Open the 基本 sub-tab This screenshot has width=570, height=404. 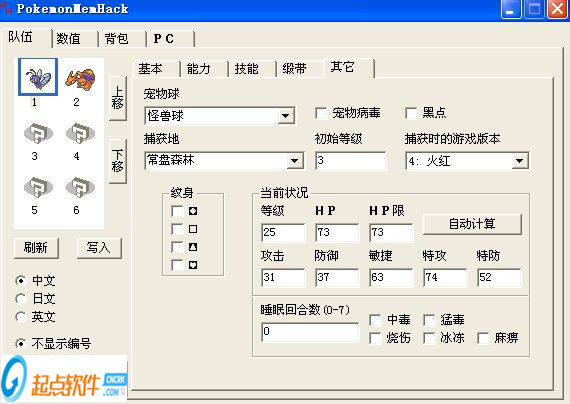(157, 69)
